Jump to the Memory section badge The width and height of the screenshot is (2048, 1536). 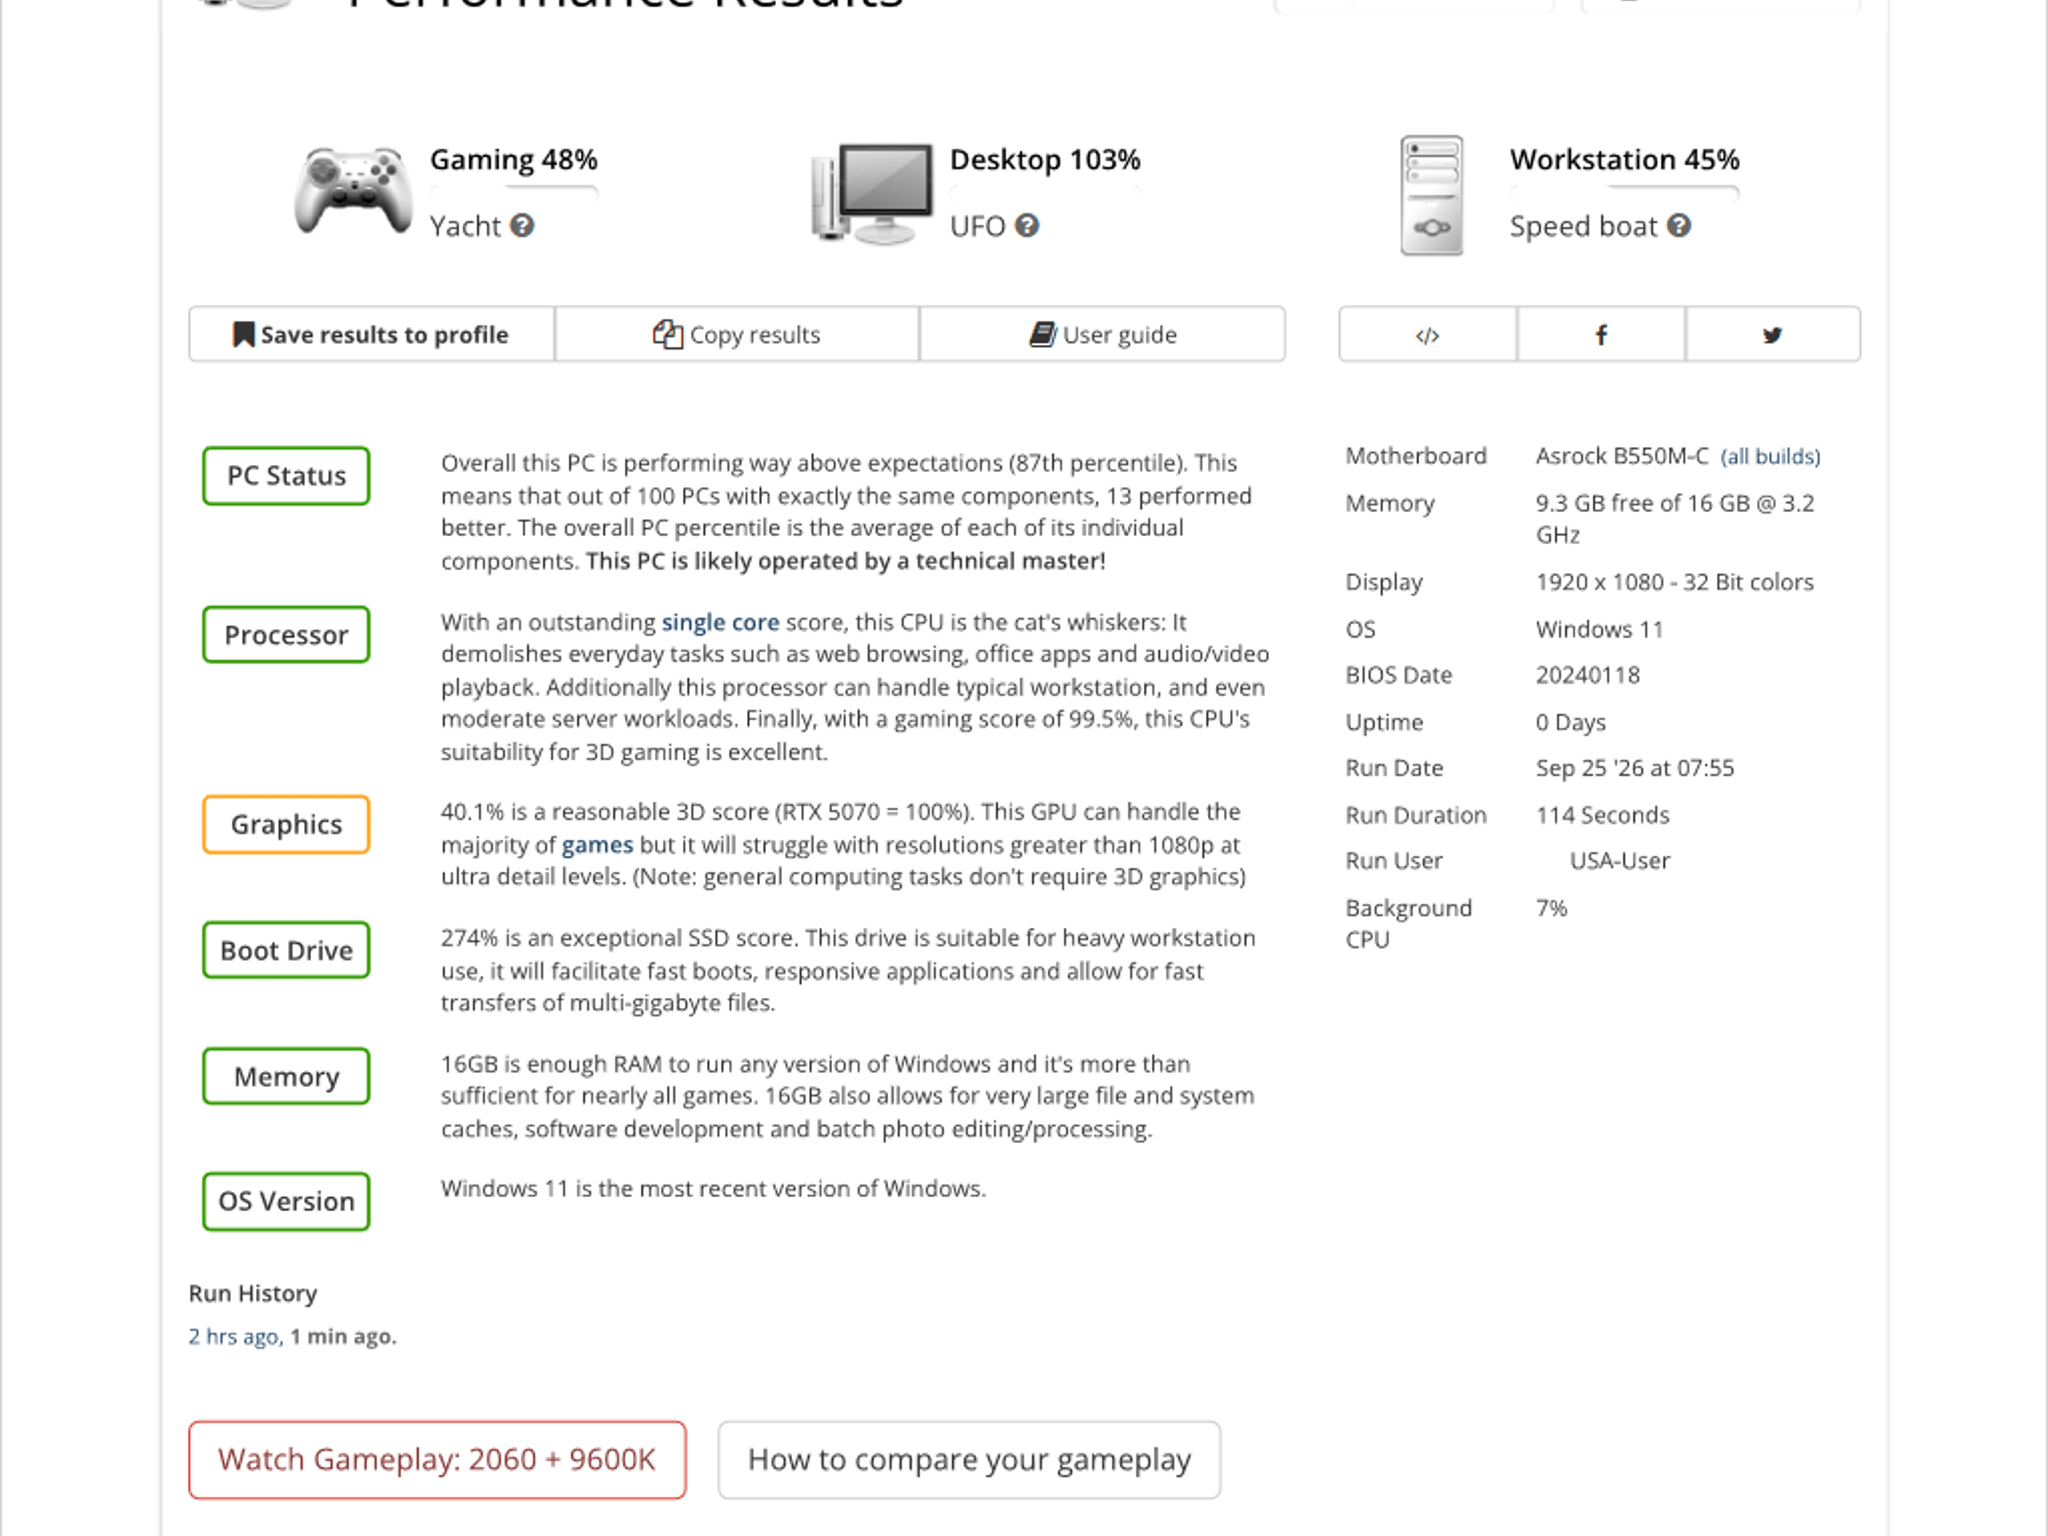286,1077
